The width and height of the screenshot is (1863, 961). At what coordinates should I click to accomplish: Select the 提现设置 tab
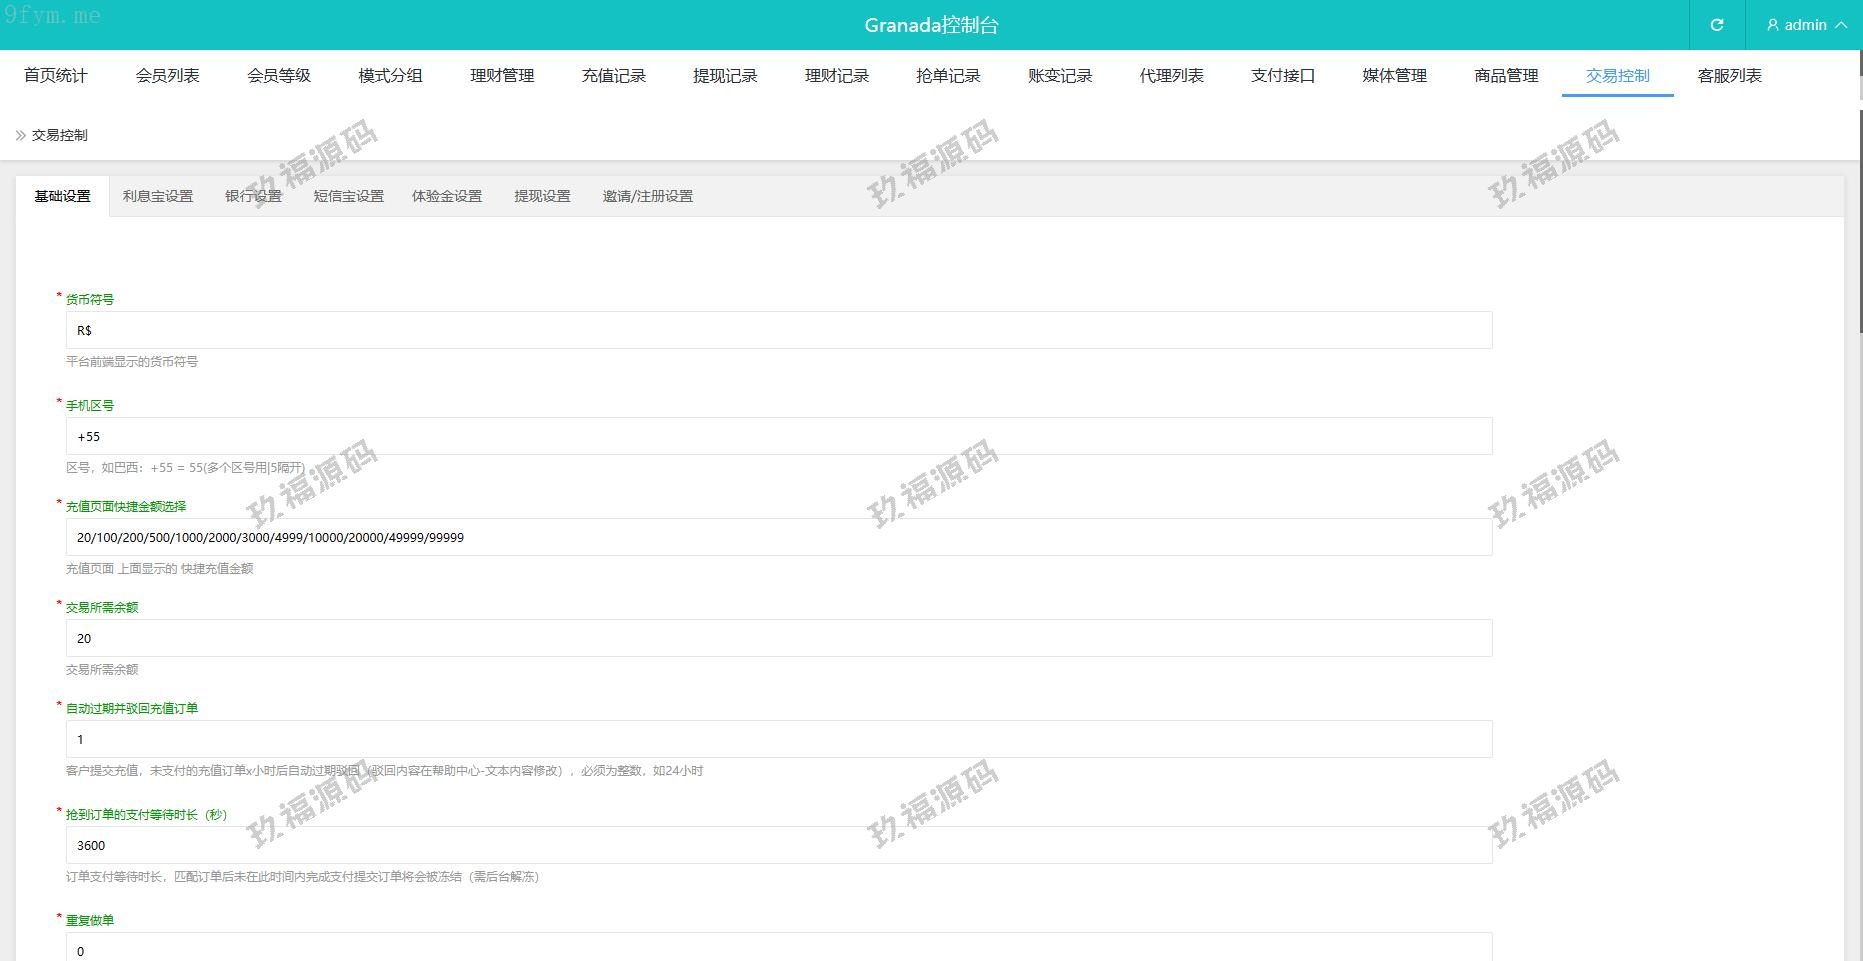[x=542, y=197]
